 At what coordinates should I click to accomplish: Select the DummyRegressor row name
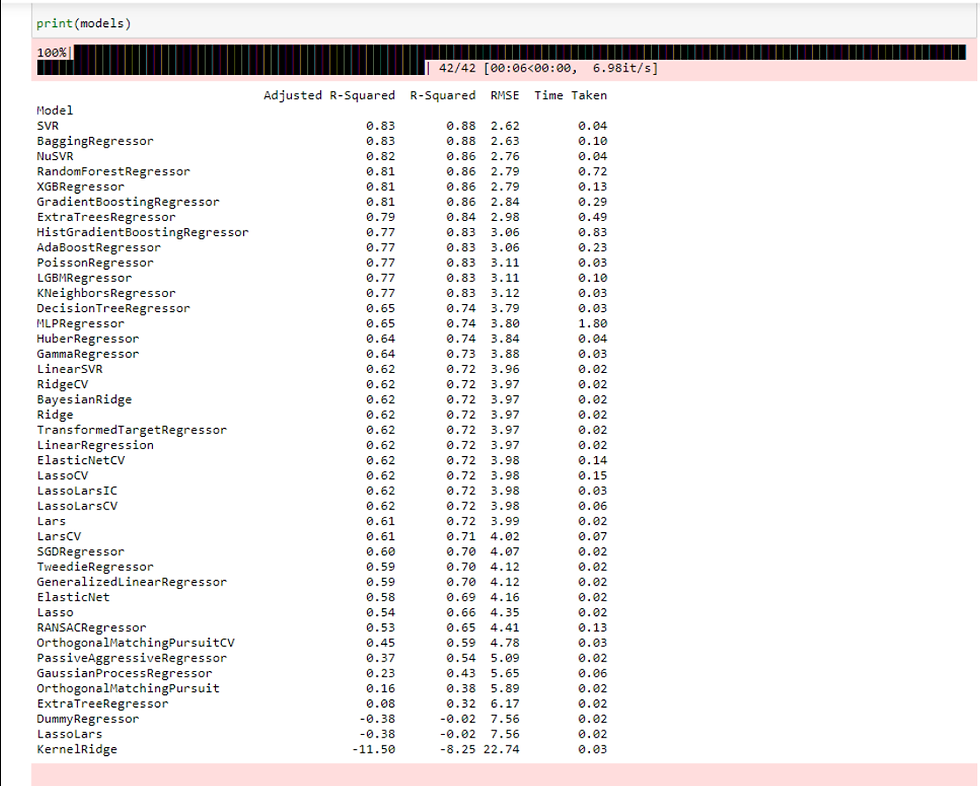[88, 719]
